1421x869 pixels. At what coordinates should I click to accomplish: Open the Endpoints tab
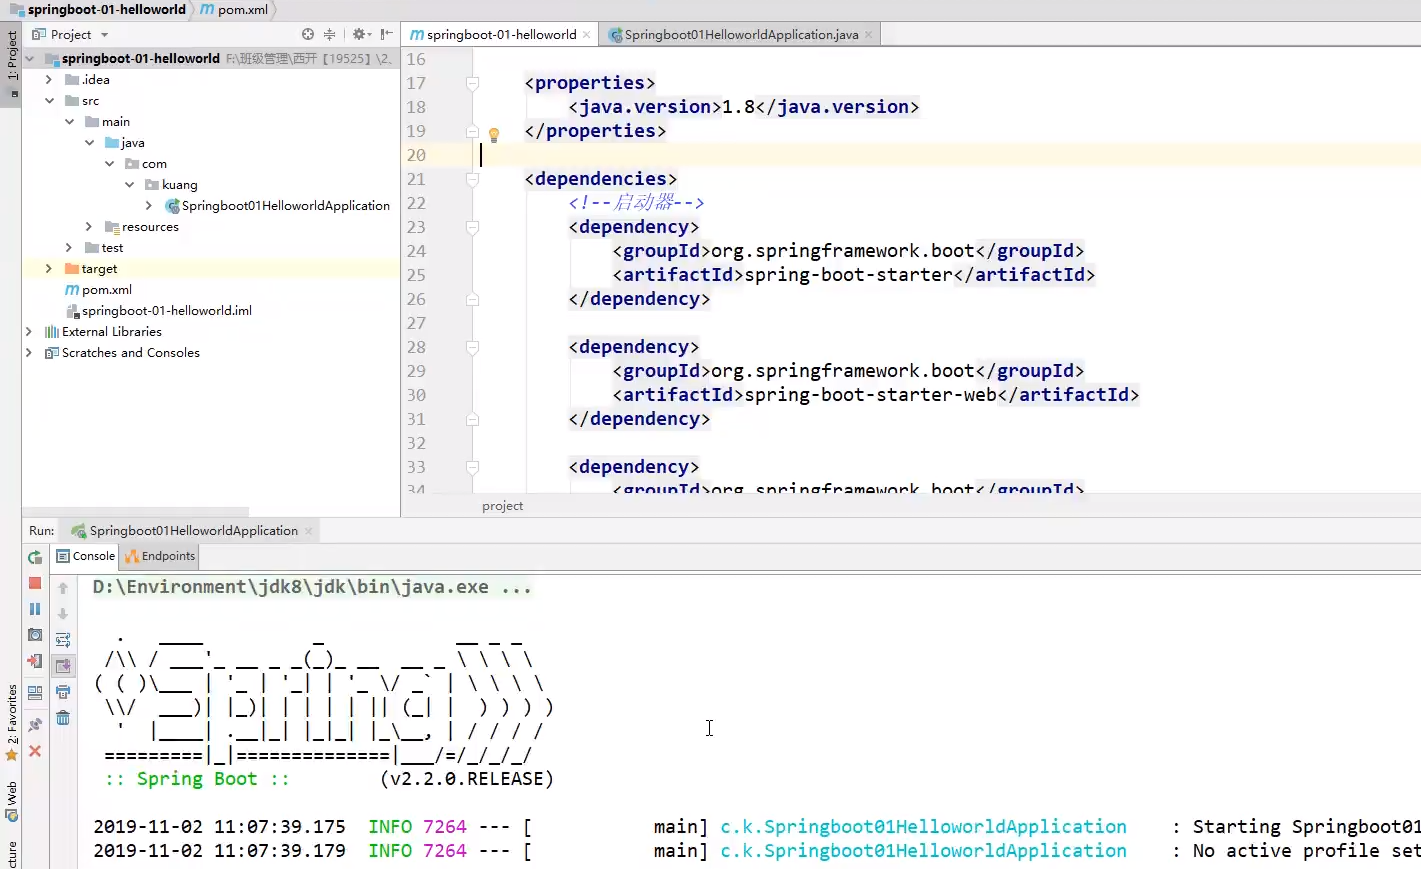(160, 556)
